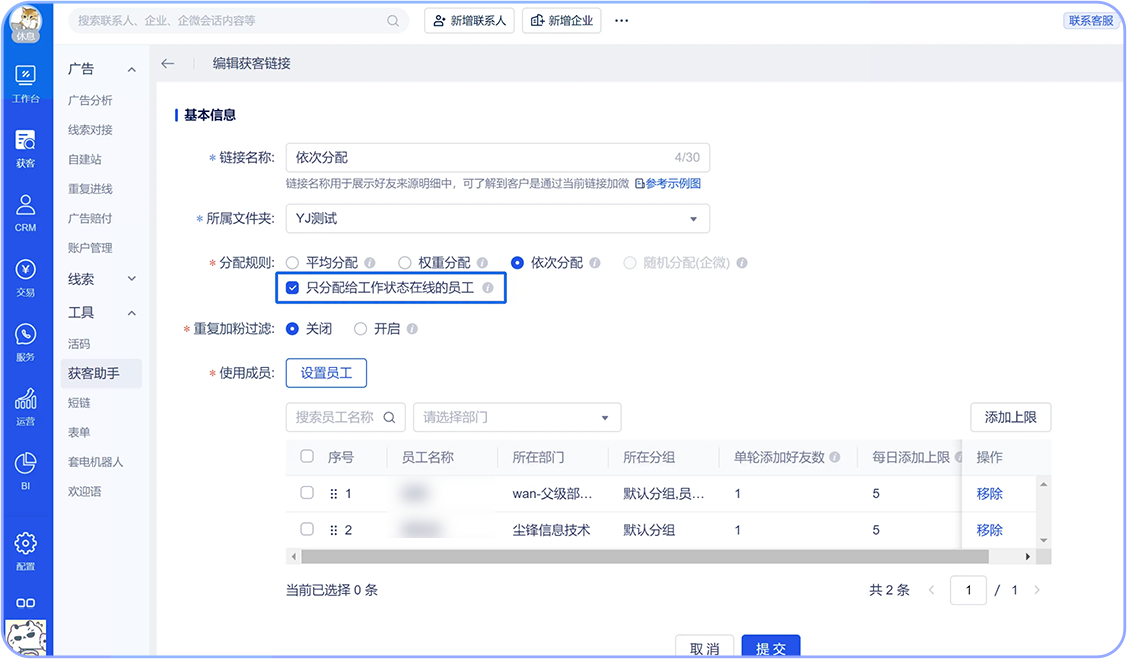Go to 运营 operations sidebar icon
1127x659 pixels.
(25, 406)
